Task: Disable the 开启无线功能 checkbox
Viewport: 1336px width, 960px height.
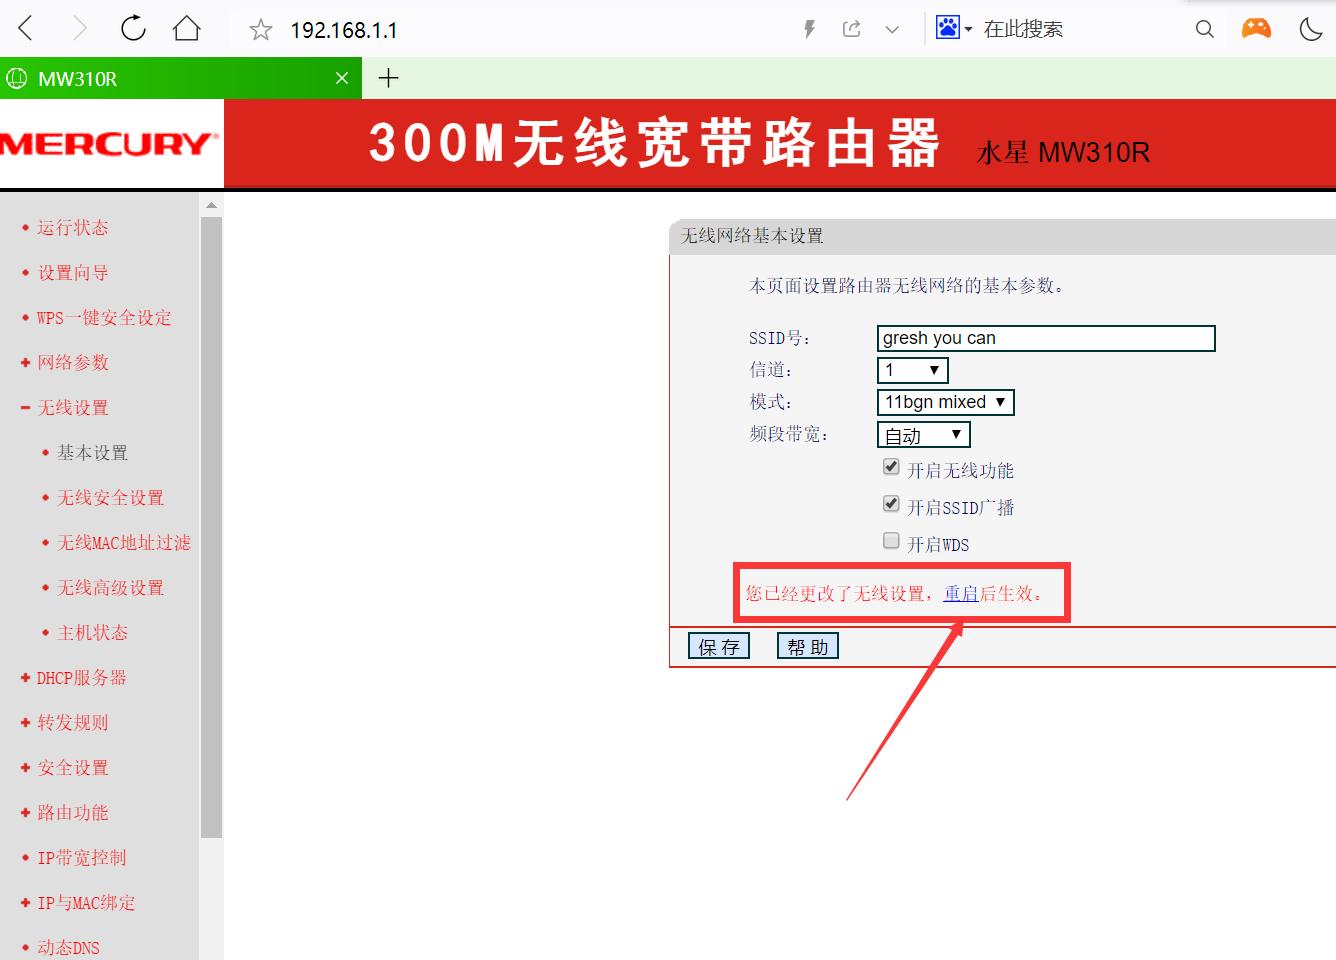Action: click(x=890, y=466)
